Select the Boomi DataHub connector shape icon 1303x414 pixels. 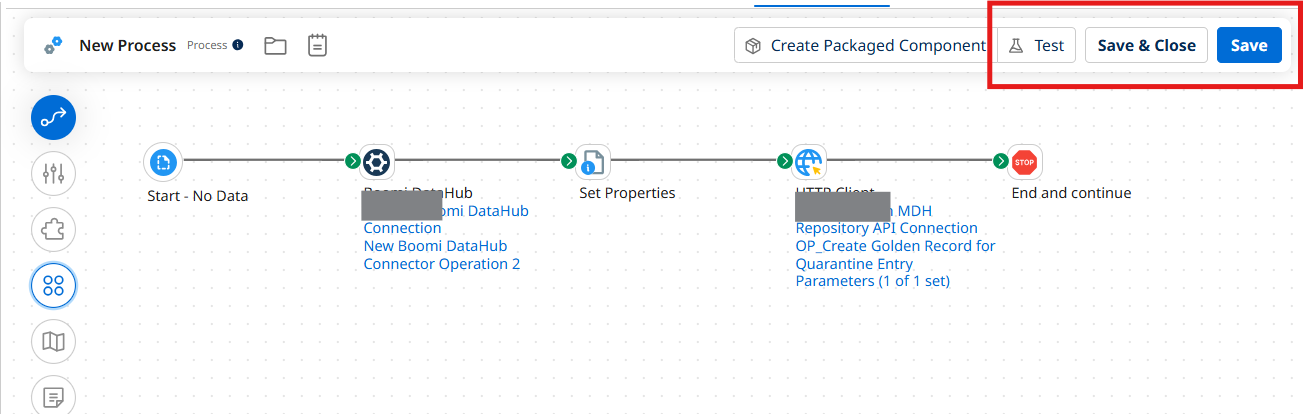coord(377,161)
